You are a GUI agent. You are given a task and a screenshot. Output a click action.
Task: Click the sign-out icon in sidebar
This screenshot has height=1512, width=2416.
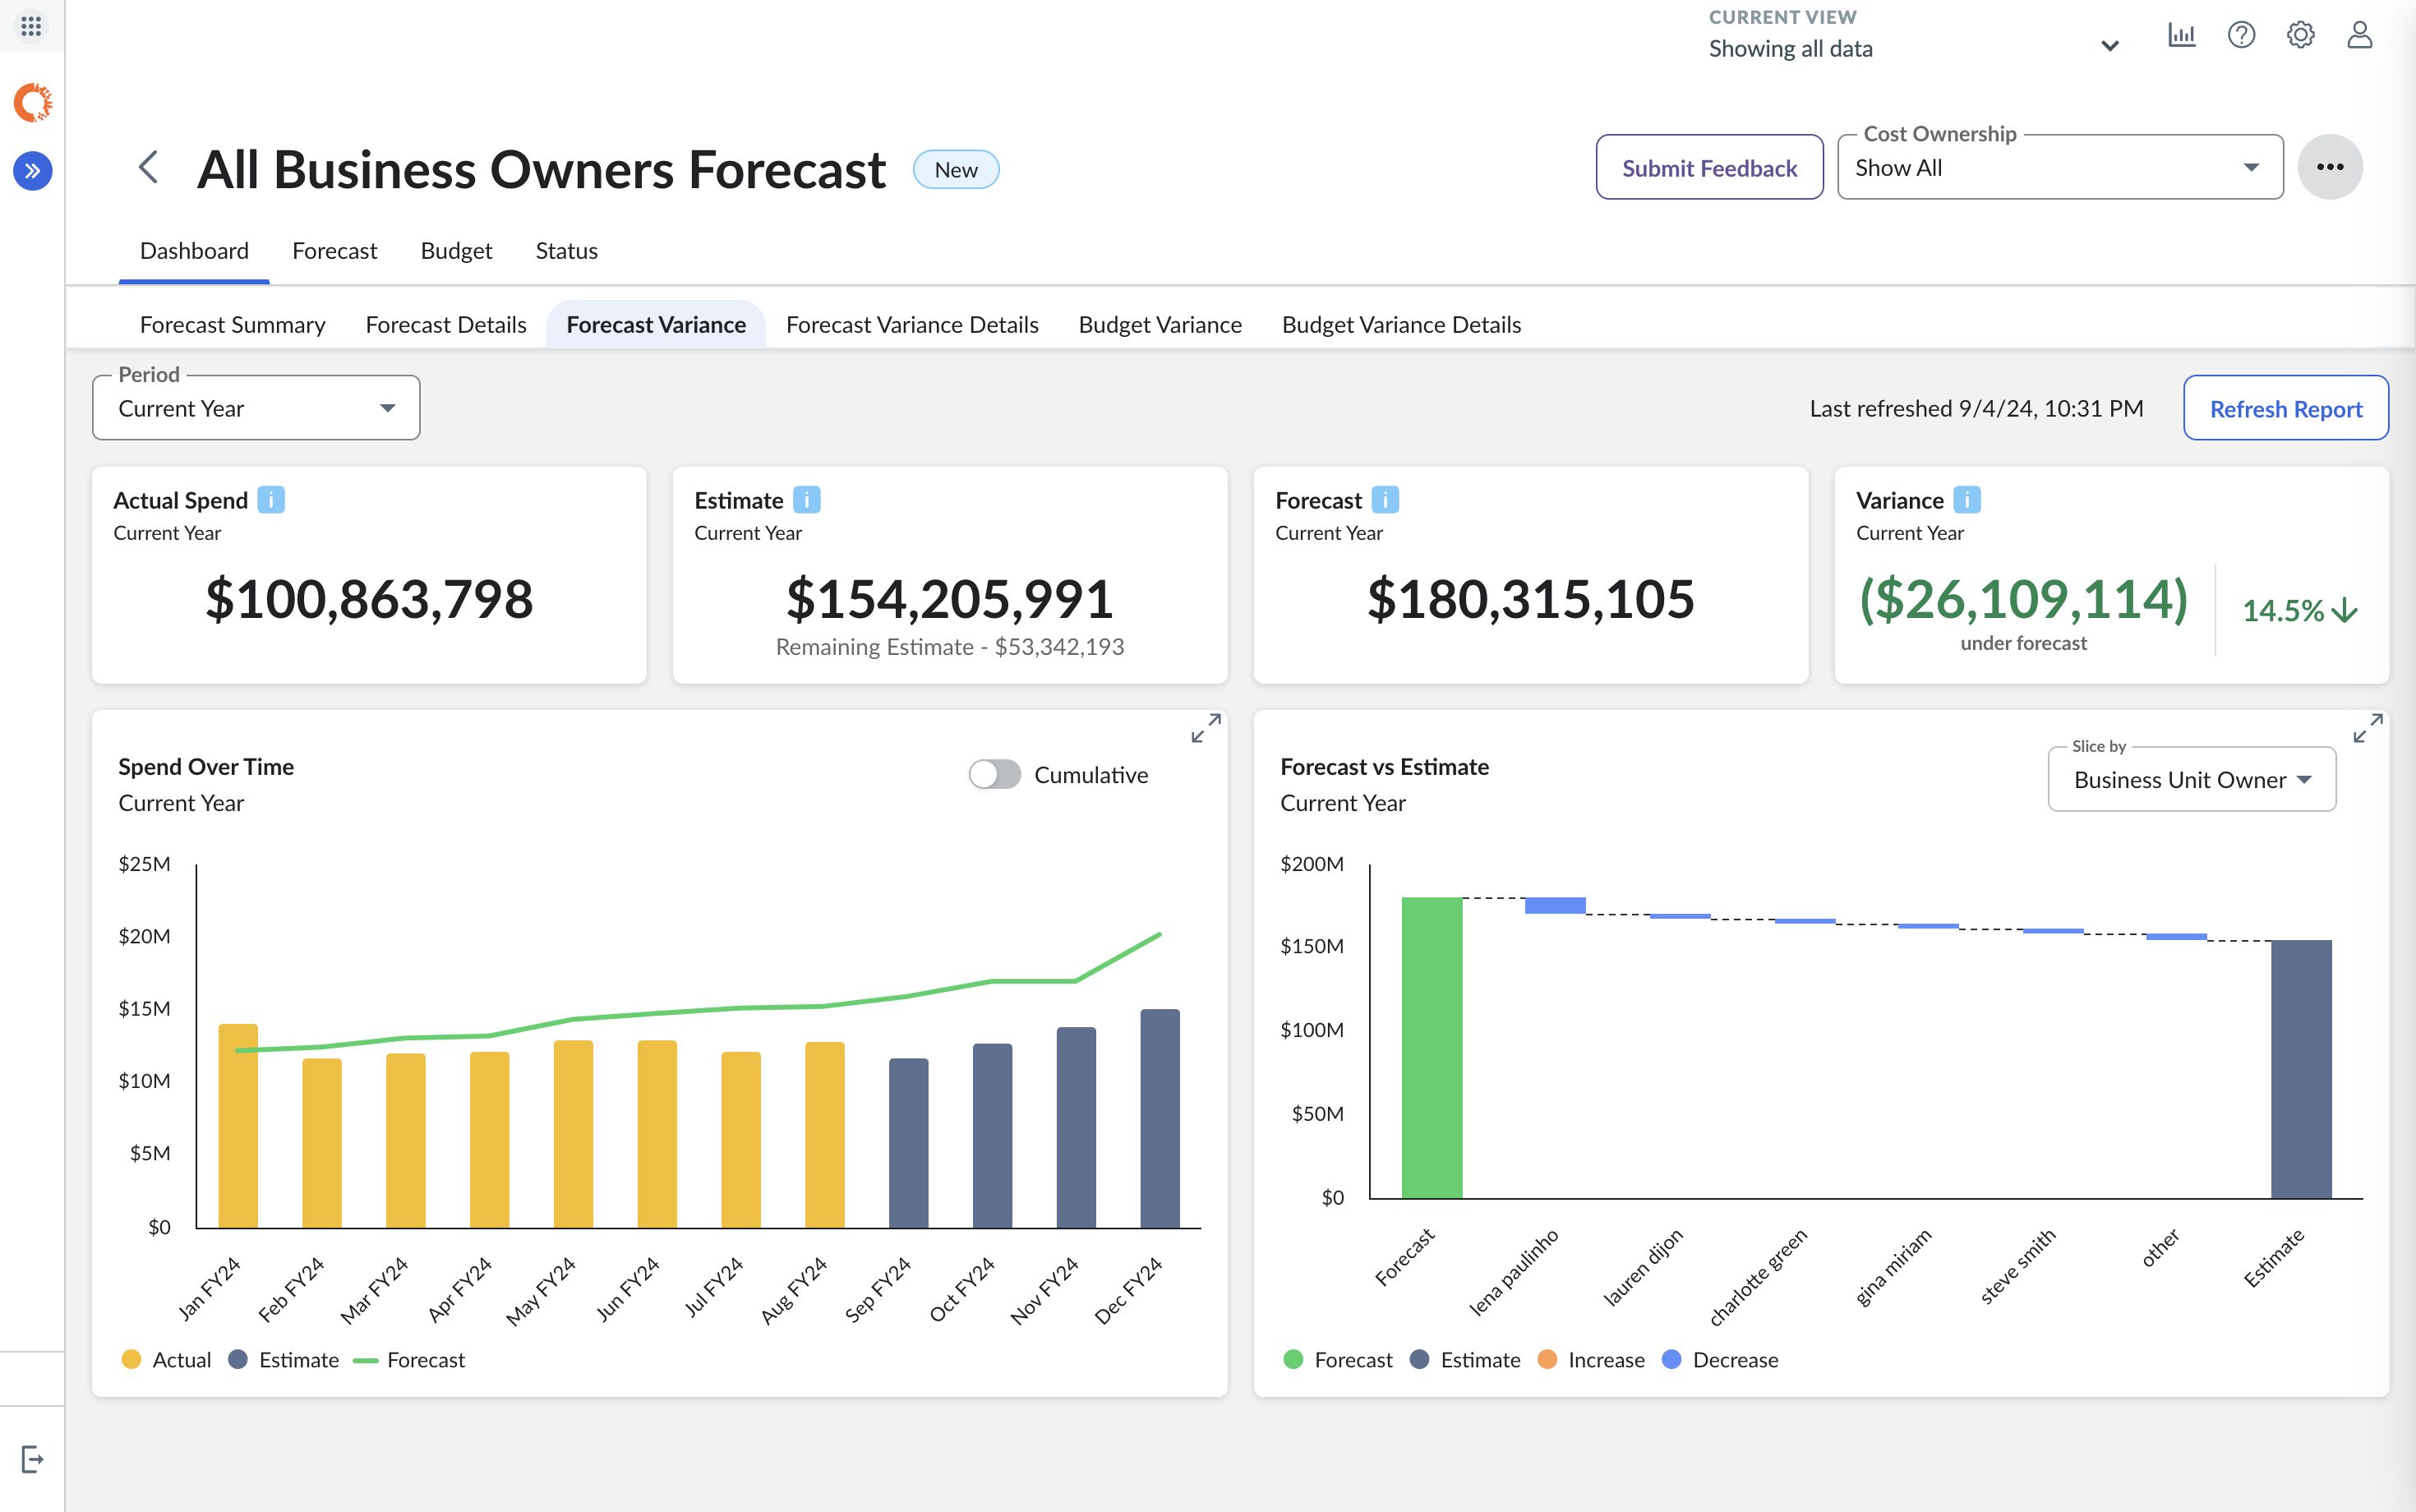click(32, 1459)
